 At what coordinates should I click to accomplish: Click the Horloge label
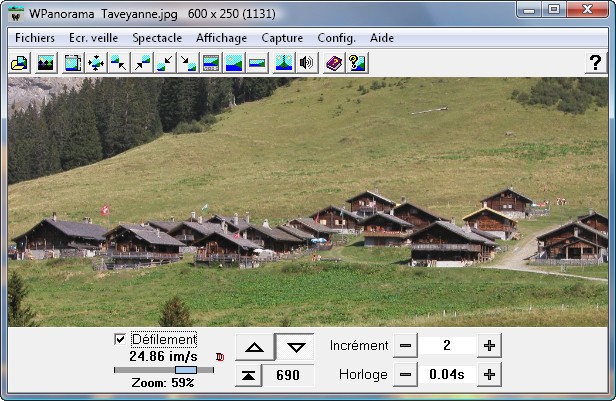pos(363,375)
